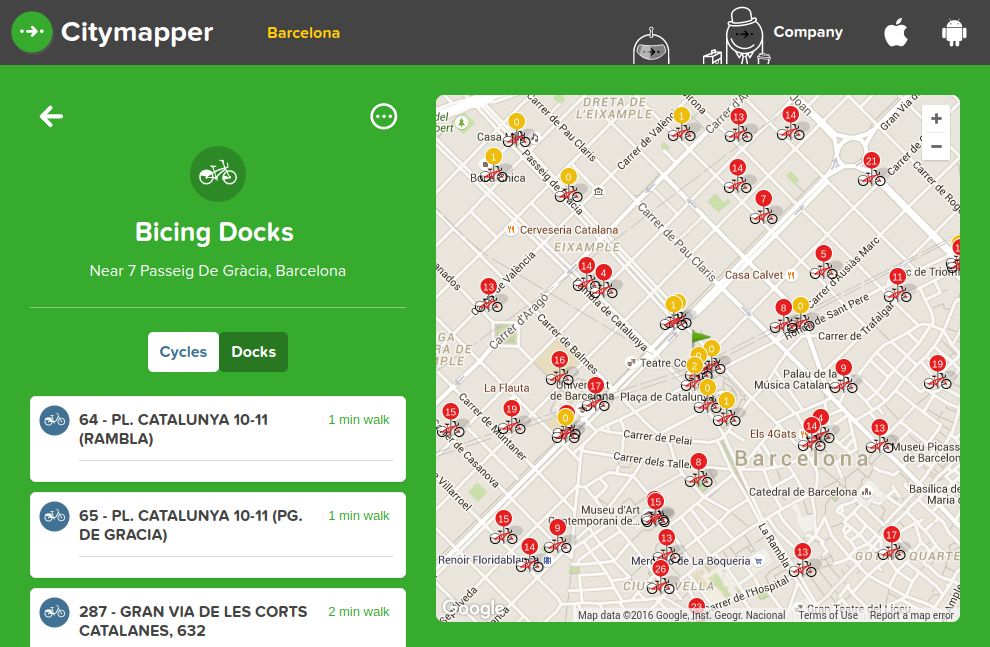Click the Citymapper green arrow logo

tap(32, 32)
